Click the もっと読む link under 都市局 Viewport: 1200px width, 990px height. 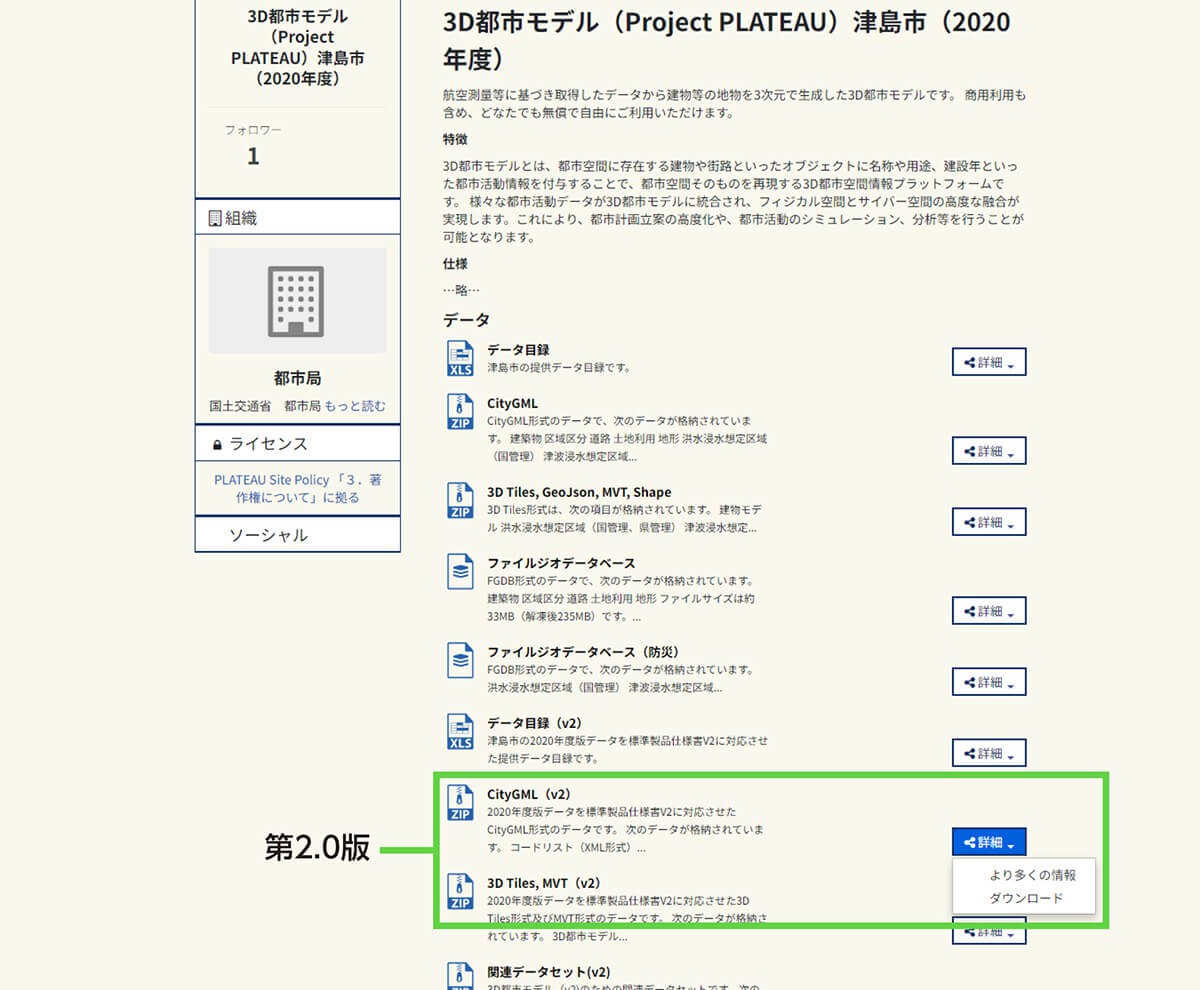click(x=355, y=406)
